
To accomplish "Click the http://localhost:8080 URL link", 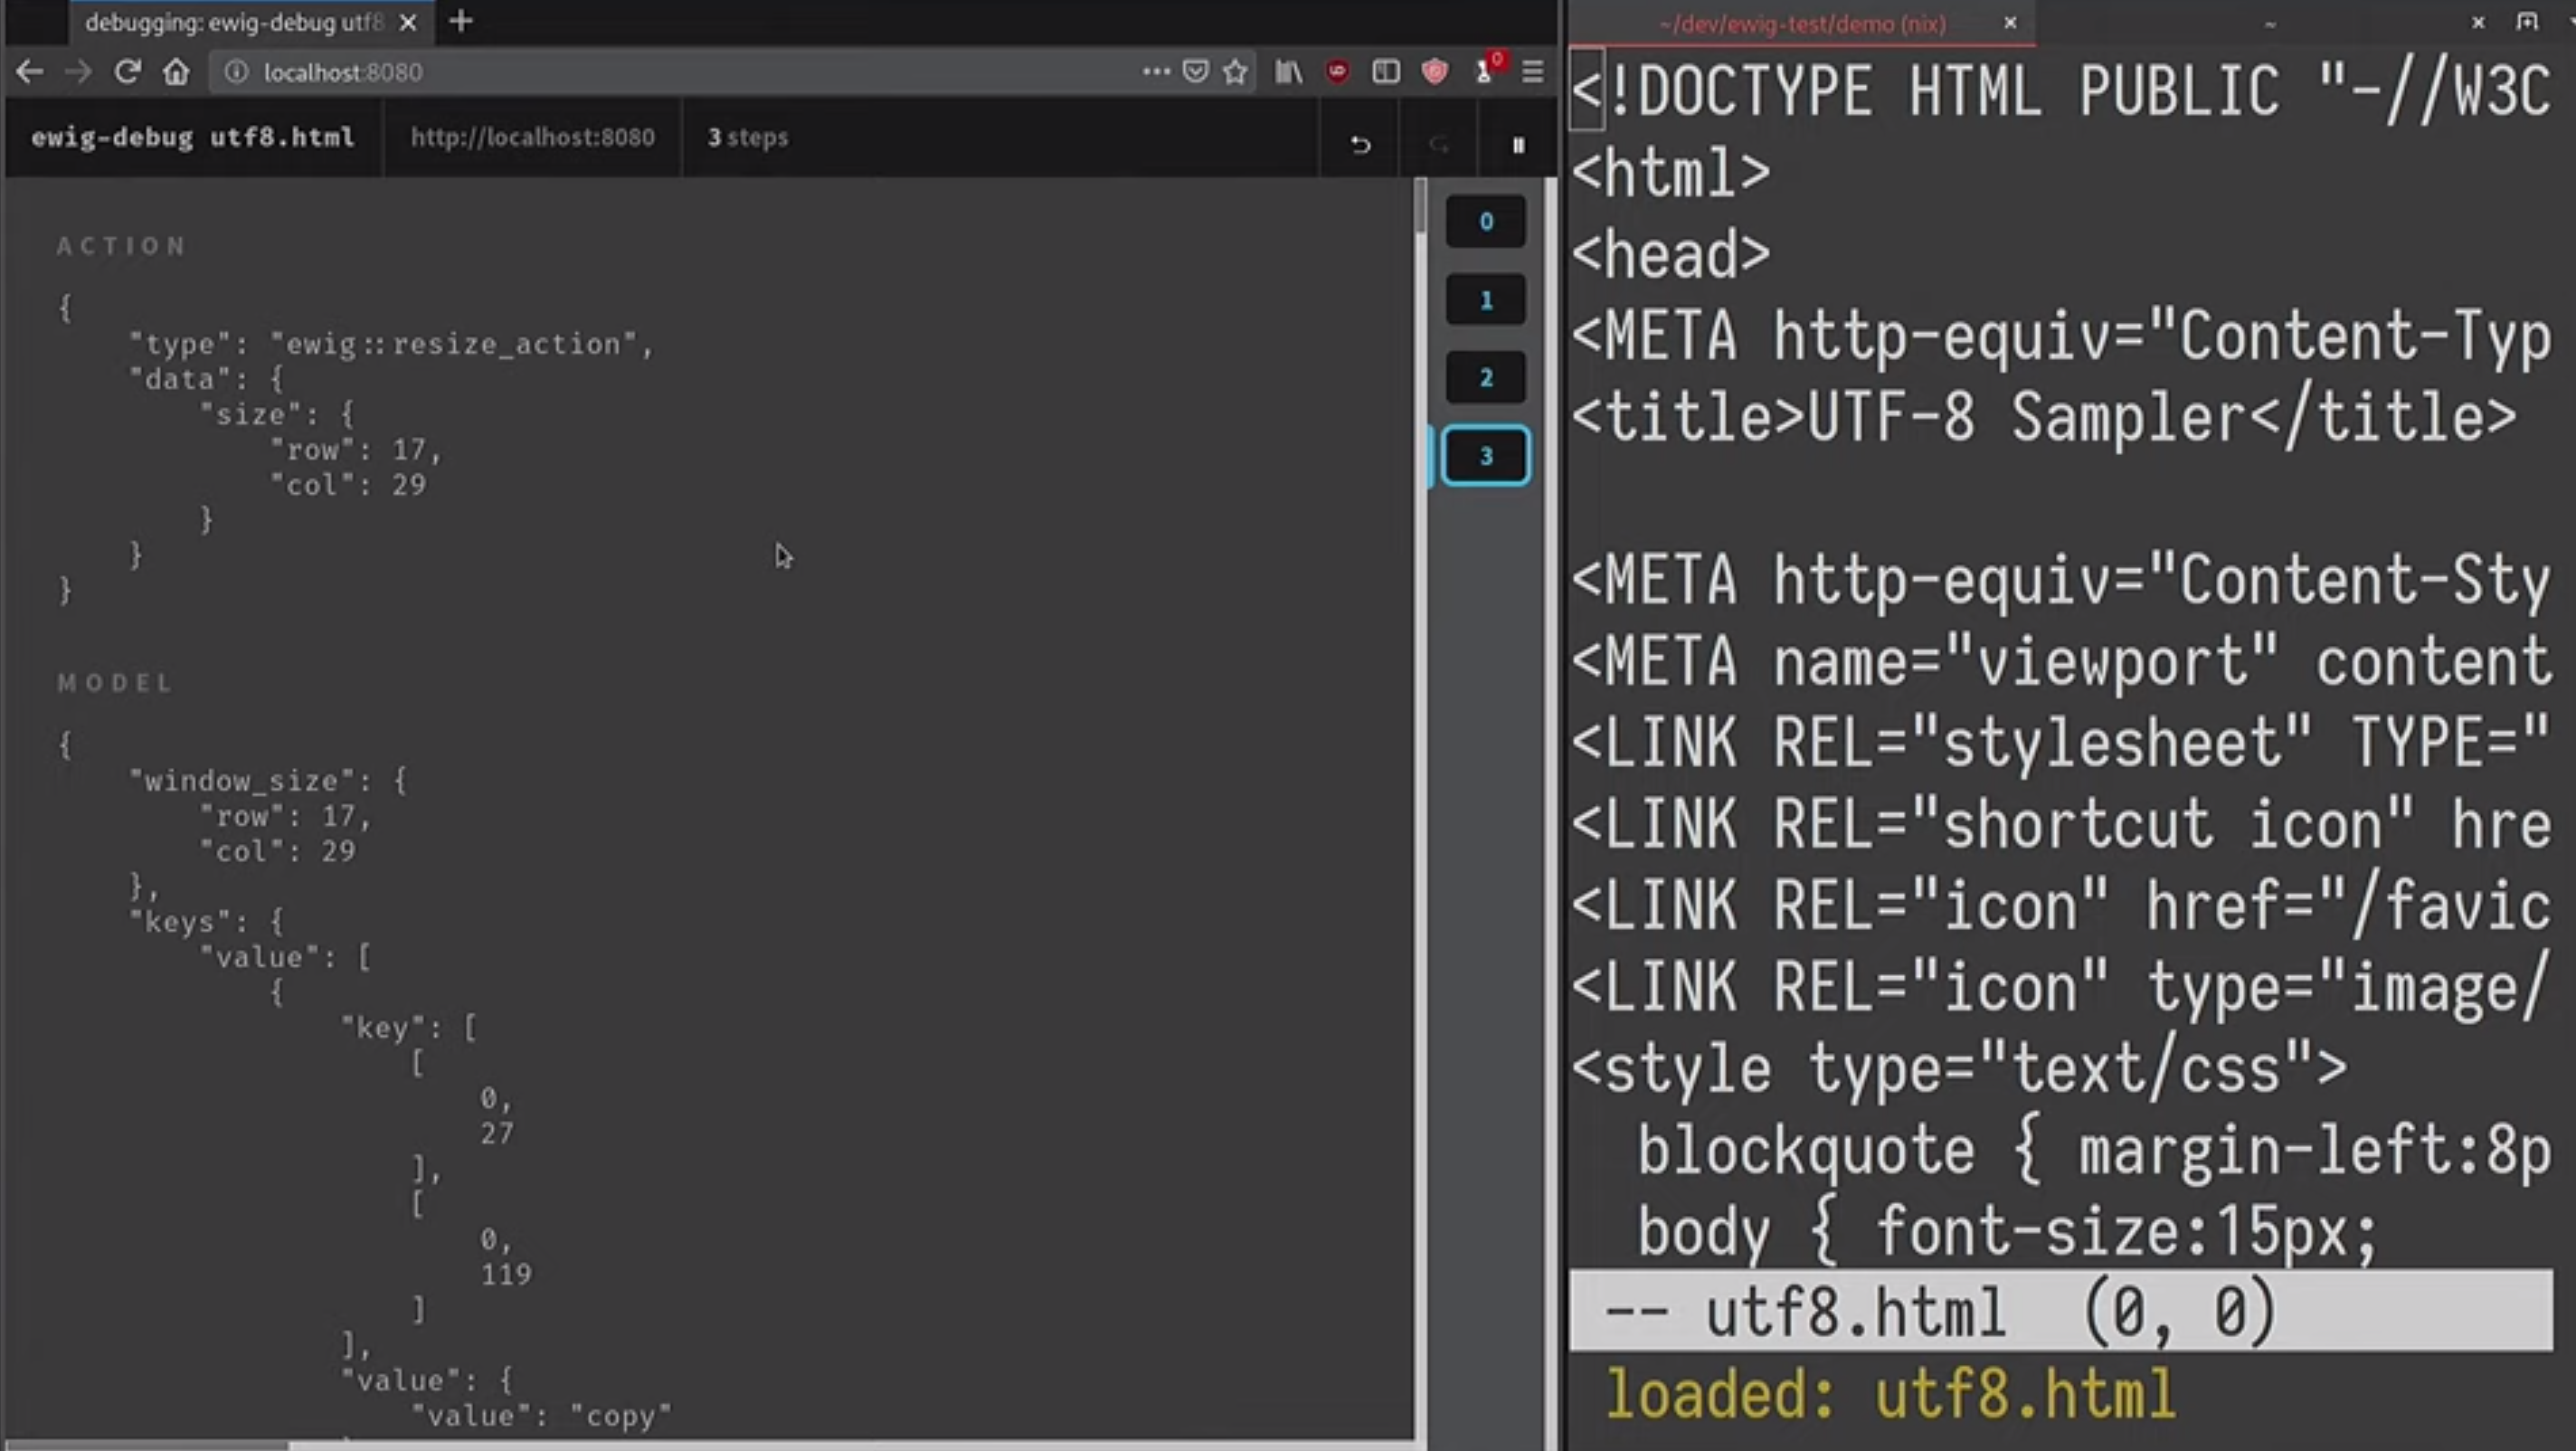I will (x=531, y=137).
